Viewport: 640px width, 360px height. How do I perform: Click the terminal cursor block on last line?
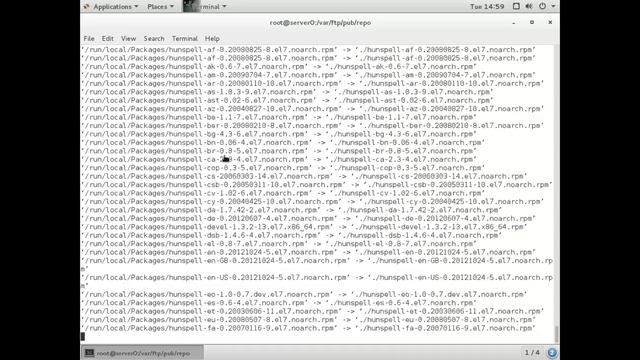click(x=83, y=336)
